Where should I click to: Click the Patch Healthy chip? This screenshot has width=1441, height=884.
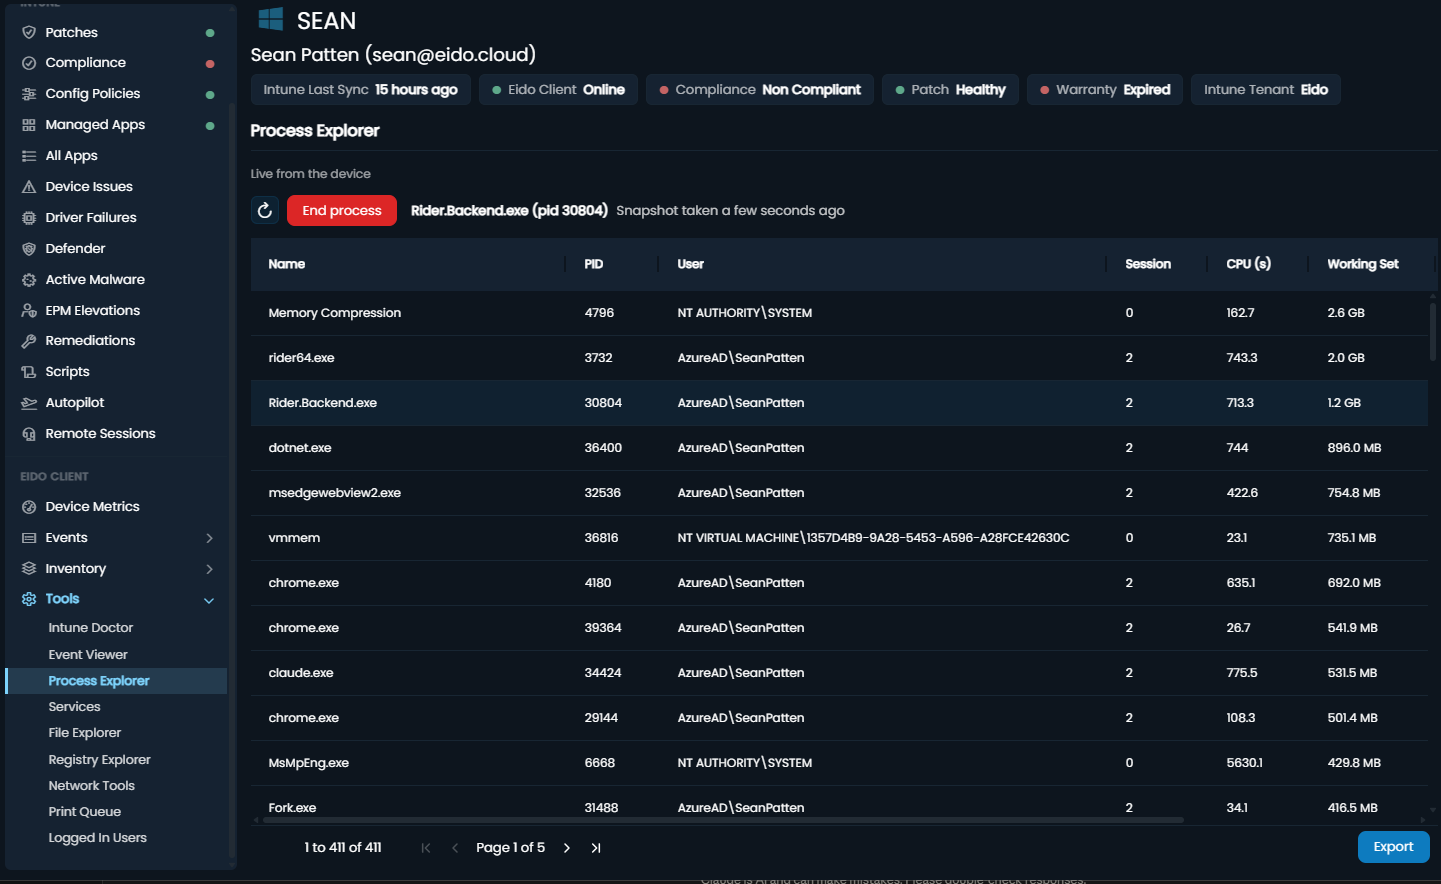pyautogui.click(x=950, y=90)
